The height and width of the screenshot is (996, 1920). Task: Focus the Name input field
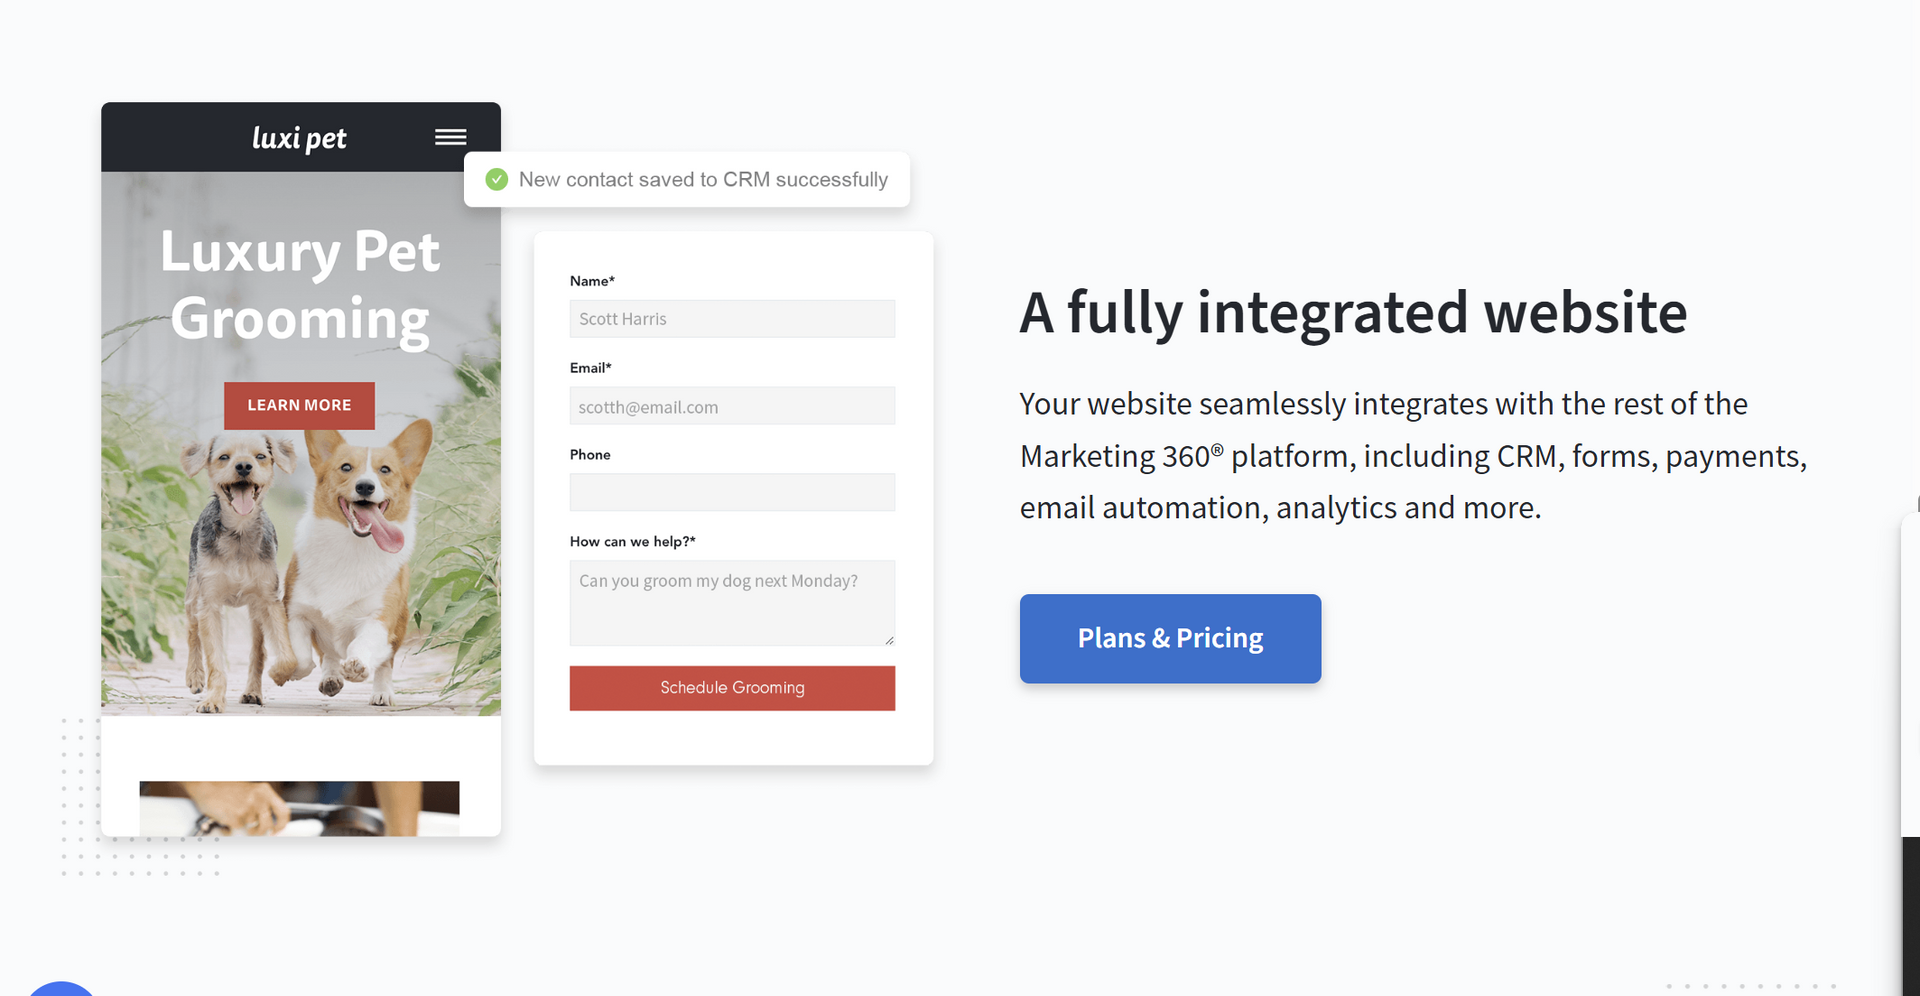pos(732,319)
